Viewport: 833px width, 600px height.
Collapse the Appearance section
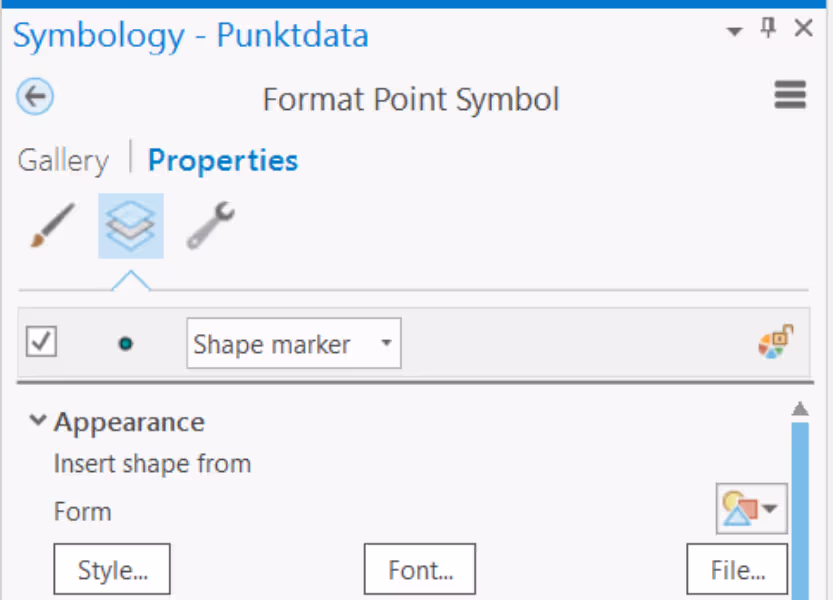pyautogui.click(x=38, y=420)
